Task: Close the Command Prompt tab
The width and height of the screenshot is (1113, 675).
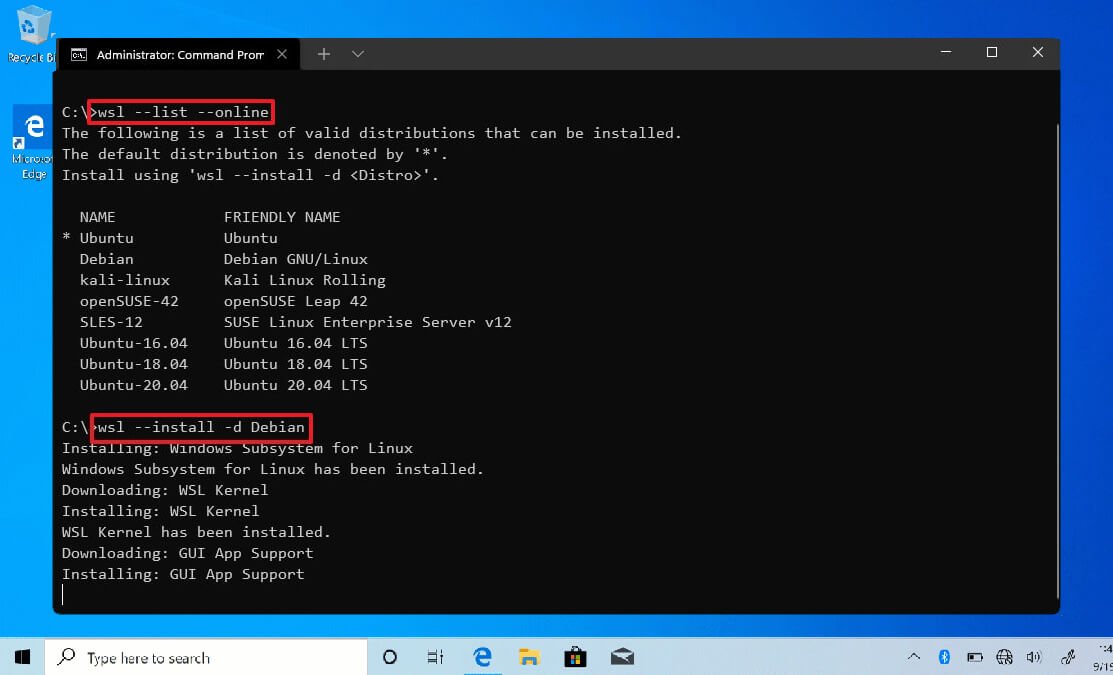Action: pos(282,54)
